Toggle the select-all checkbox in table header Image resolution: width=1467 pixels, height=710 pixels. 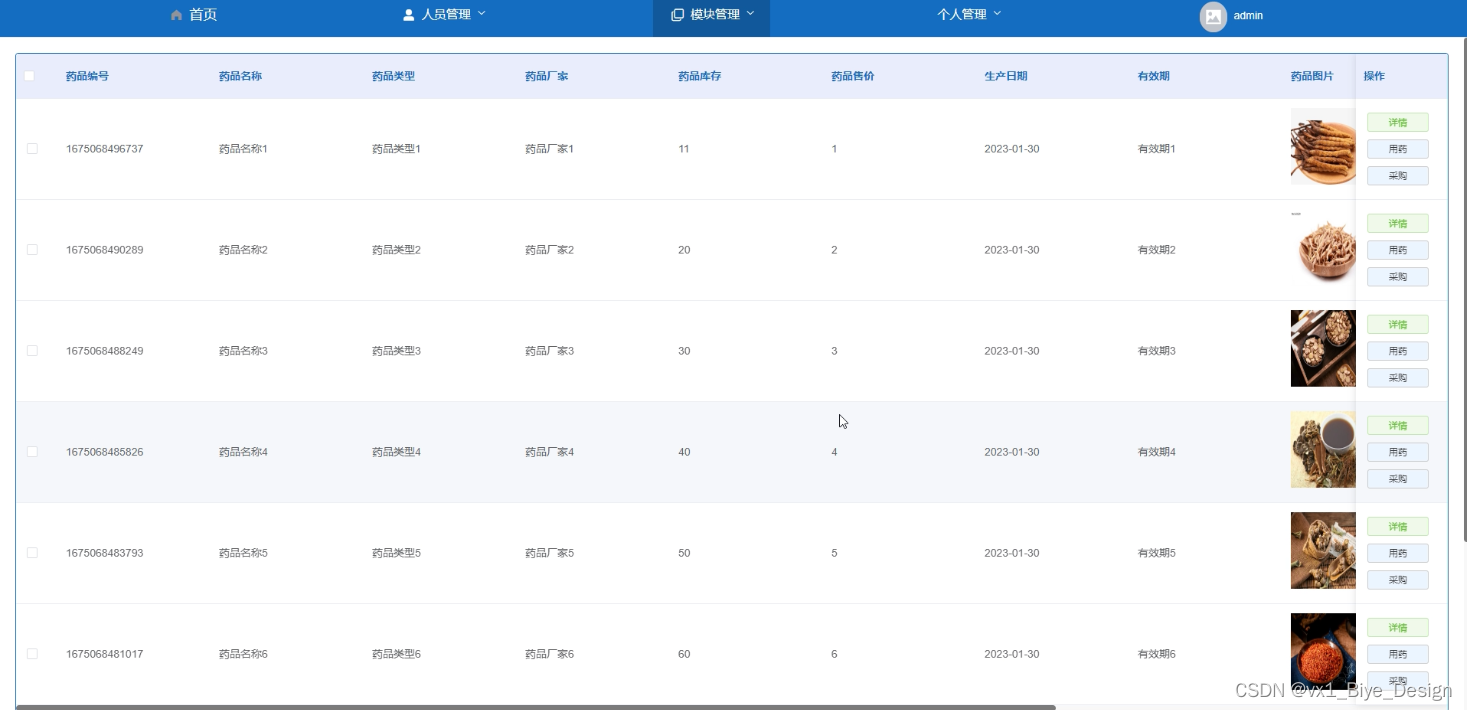click(x=29, y=76)
